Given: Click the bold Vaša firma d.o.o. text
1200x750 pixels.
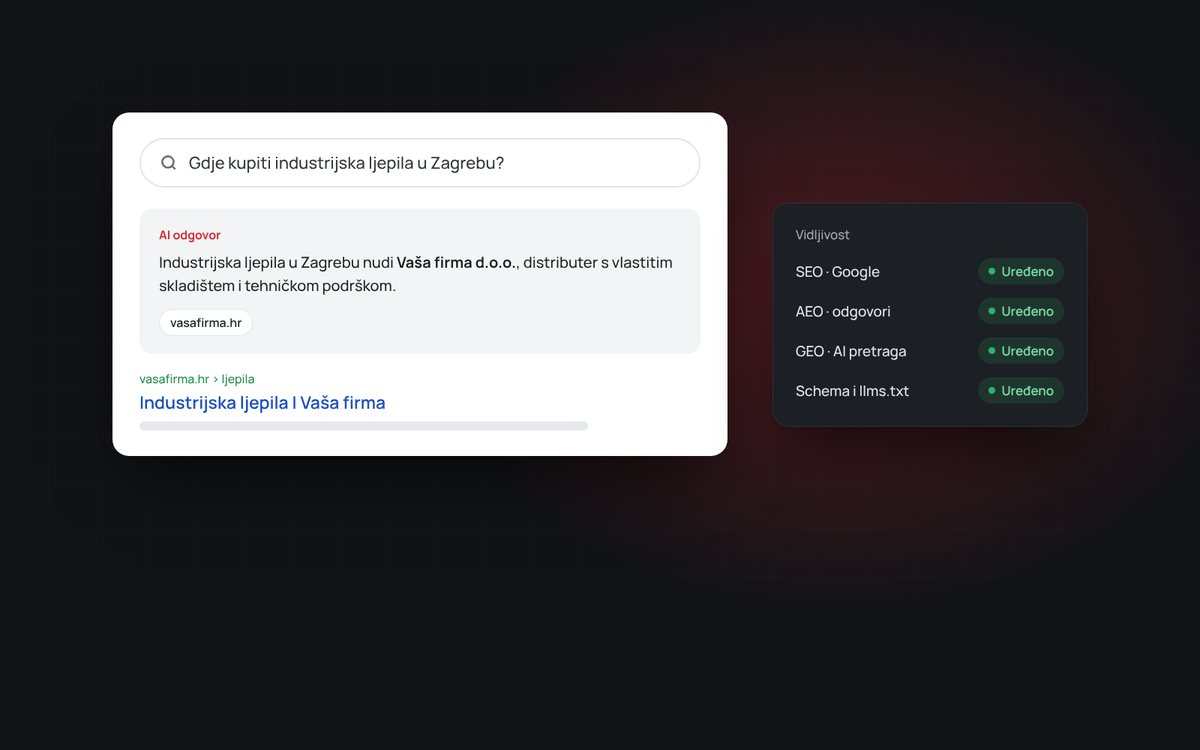Looking at the screenshot, I should click(x=455, y=262).
